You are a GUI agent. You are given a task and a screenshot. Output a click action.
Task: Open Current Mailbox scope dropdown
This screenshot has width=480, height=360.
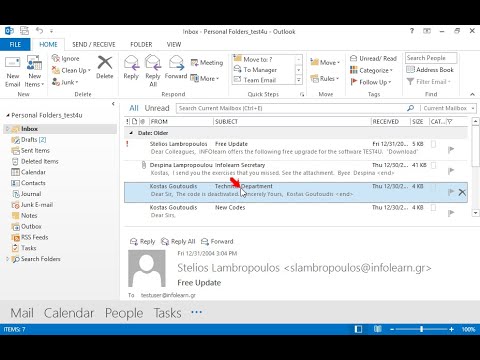(449, 108)
